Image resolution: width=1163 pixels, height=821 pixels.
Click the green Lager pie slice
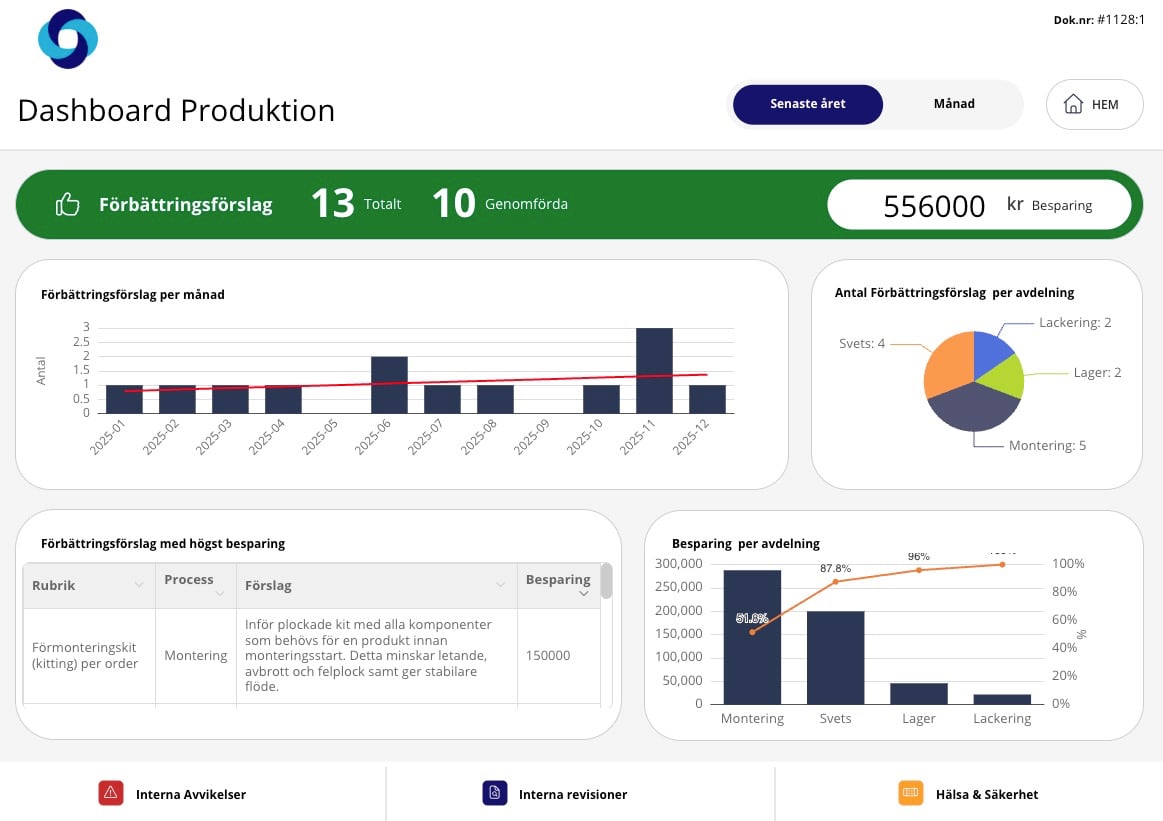tap(1004, 376)
